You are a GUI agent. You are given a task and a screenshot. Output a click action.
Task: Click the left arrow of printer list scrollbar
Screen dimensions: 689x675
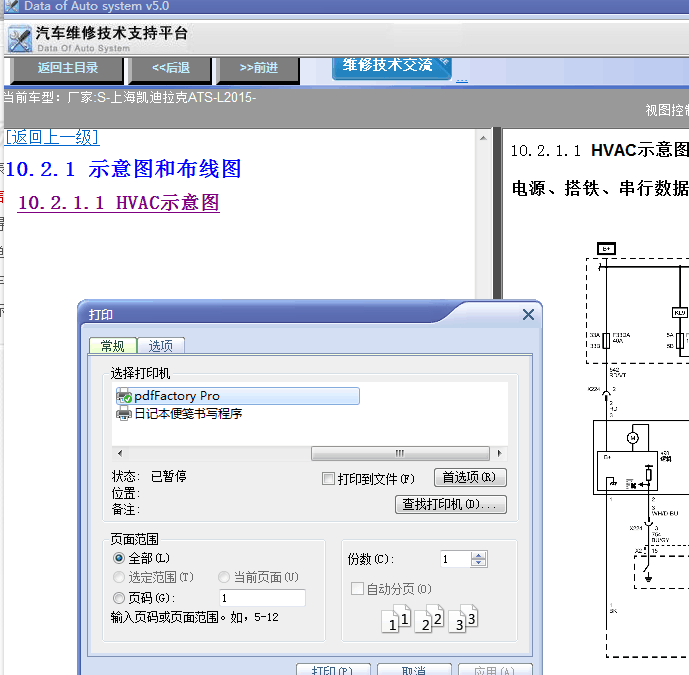[x=120, y=453]
